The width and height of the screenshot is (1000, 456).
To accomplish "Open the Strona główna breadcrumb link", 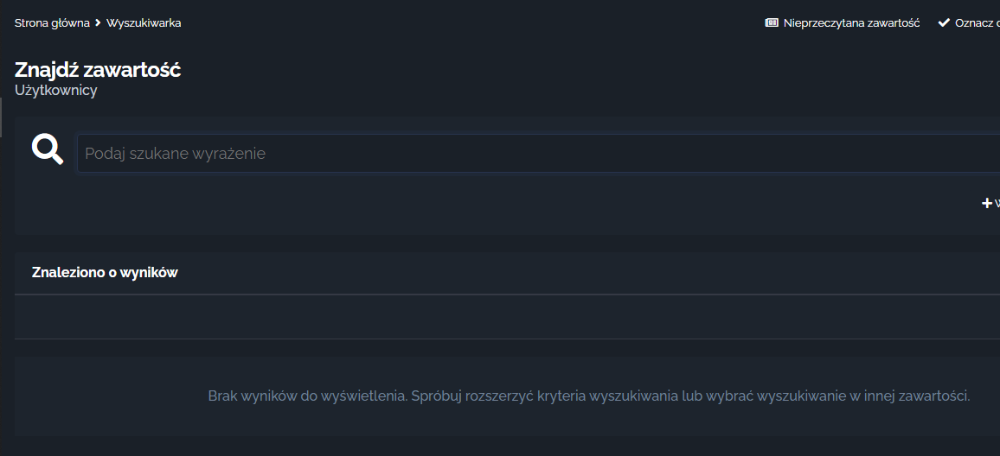I will click(52, 23).
